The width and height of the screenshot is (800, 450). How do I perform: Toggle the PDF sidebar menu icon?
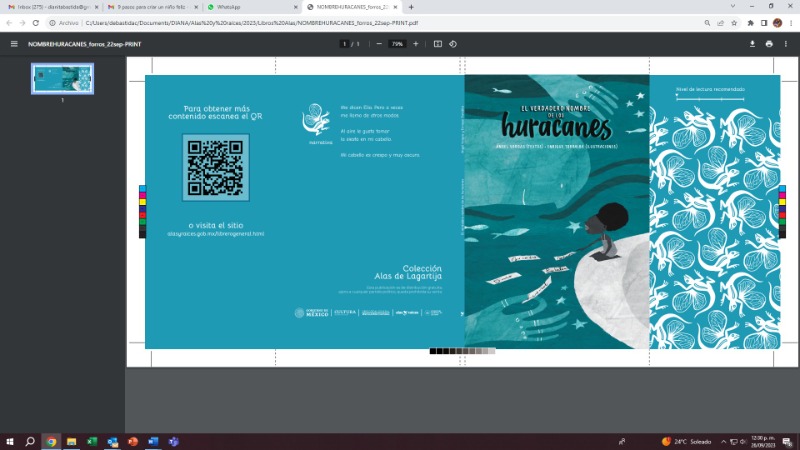[x=14, y=44]
